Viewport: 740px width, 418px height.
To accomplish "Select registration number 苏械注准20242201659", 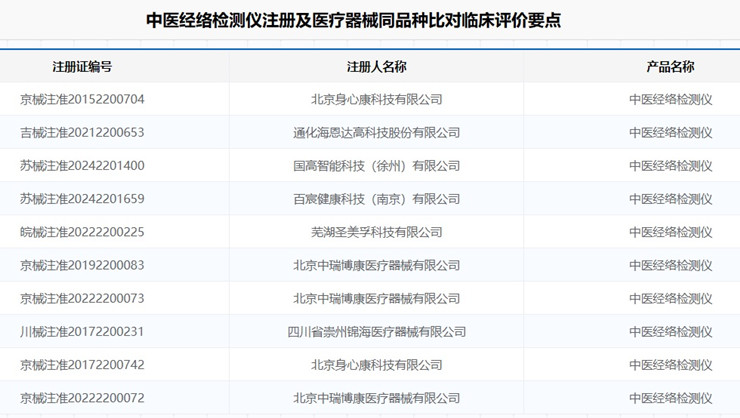I will 82,199.
